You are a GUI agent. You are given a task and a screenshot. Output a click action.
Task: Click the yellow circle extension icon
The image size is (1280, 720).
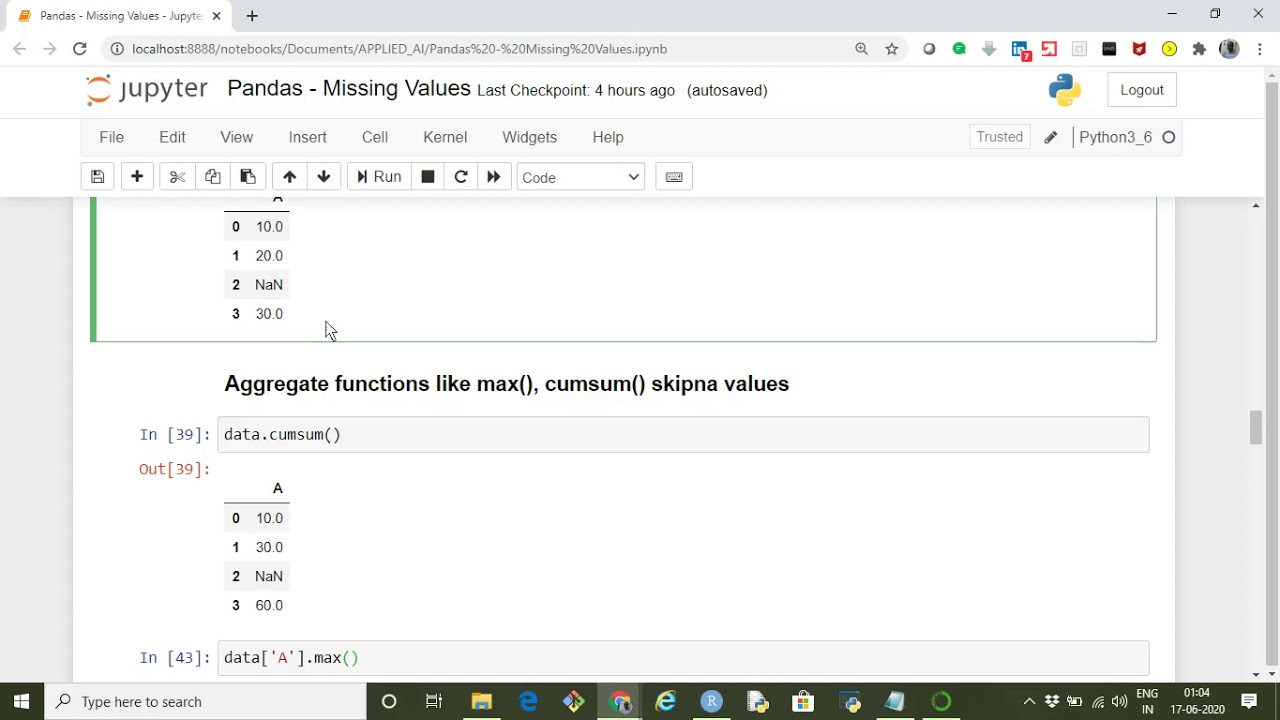coord(1169,48)
